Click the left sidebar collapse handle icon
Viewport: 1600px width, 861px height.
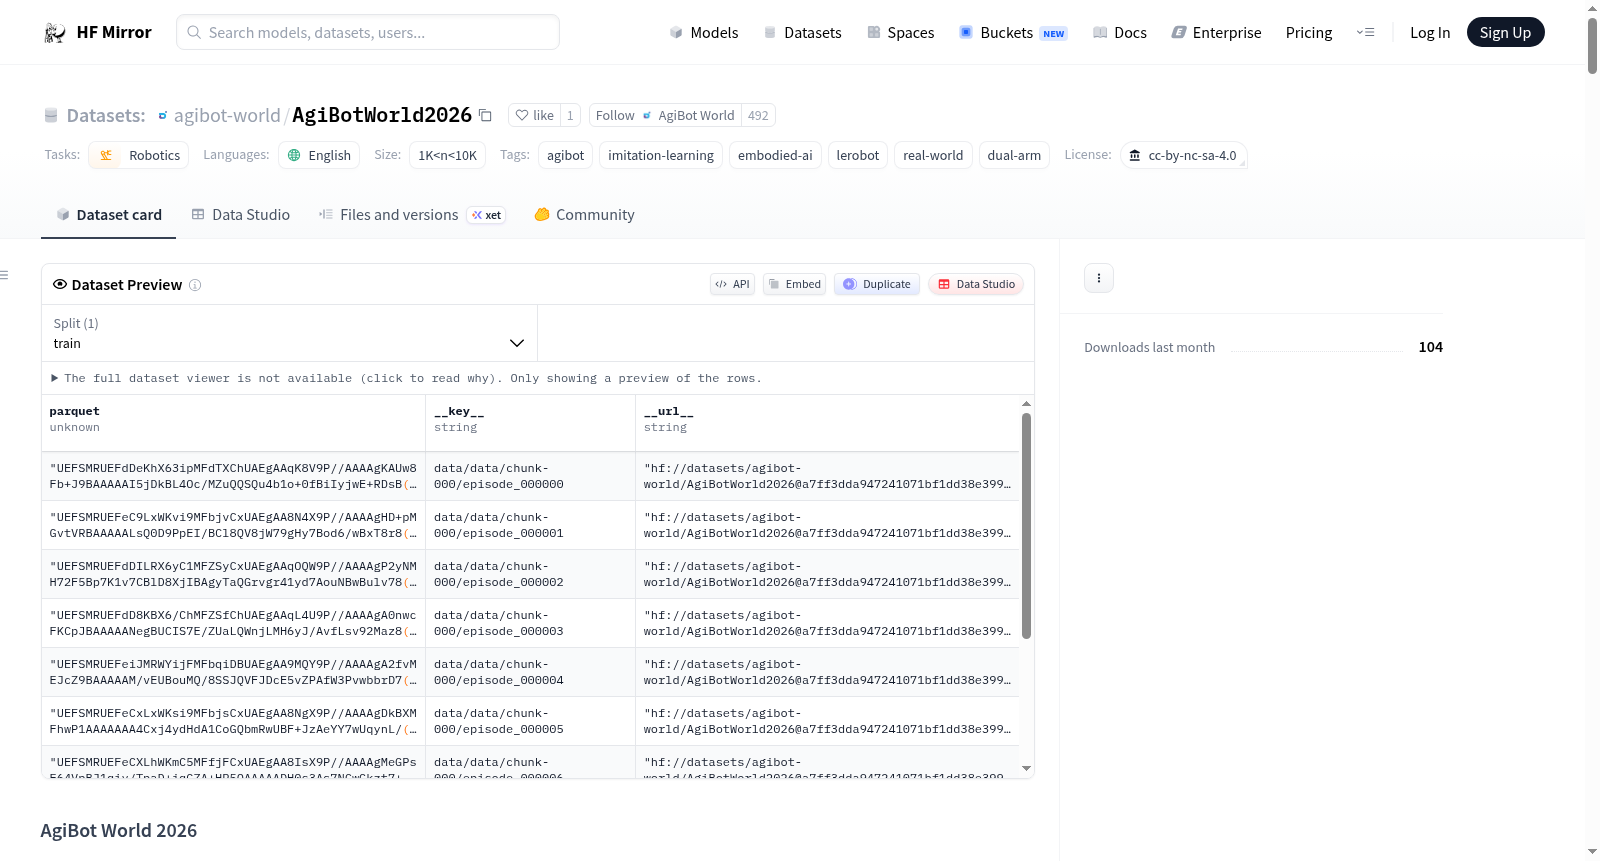pyautogui.click(x=4, y=275)
